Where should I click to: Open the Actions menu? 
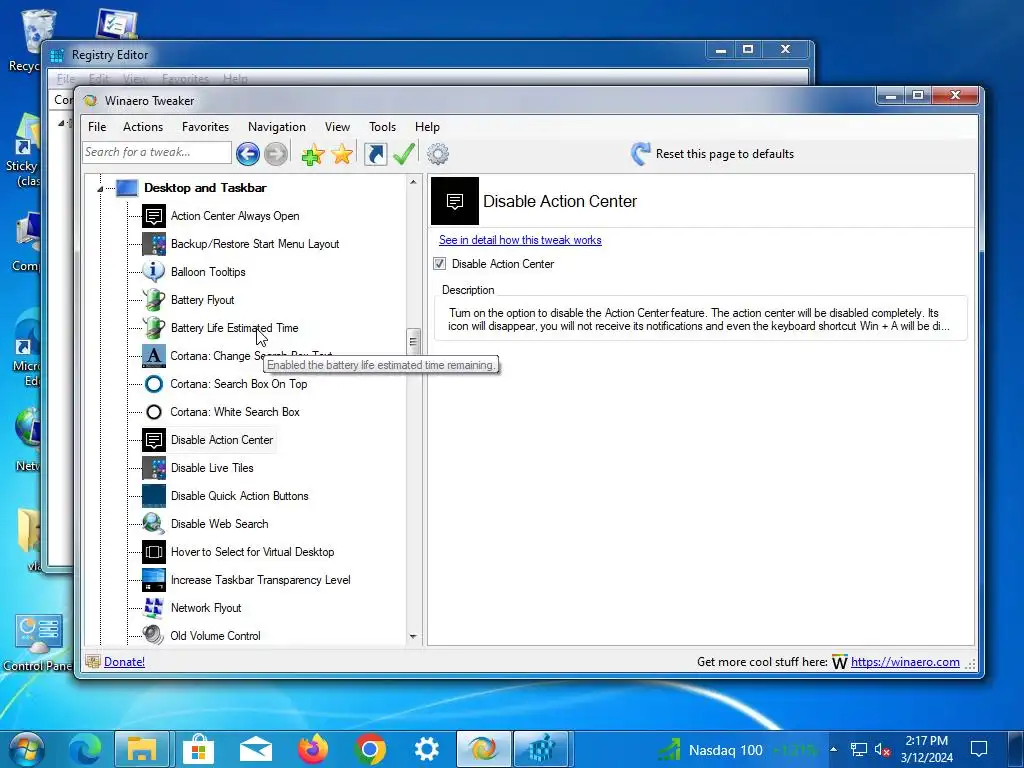143,127
